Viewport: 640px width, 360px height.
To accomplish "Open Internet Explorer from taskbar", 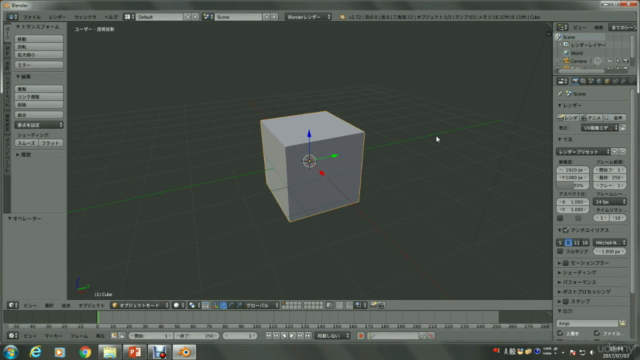I will (x=36, y=352).
